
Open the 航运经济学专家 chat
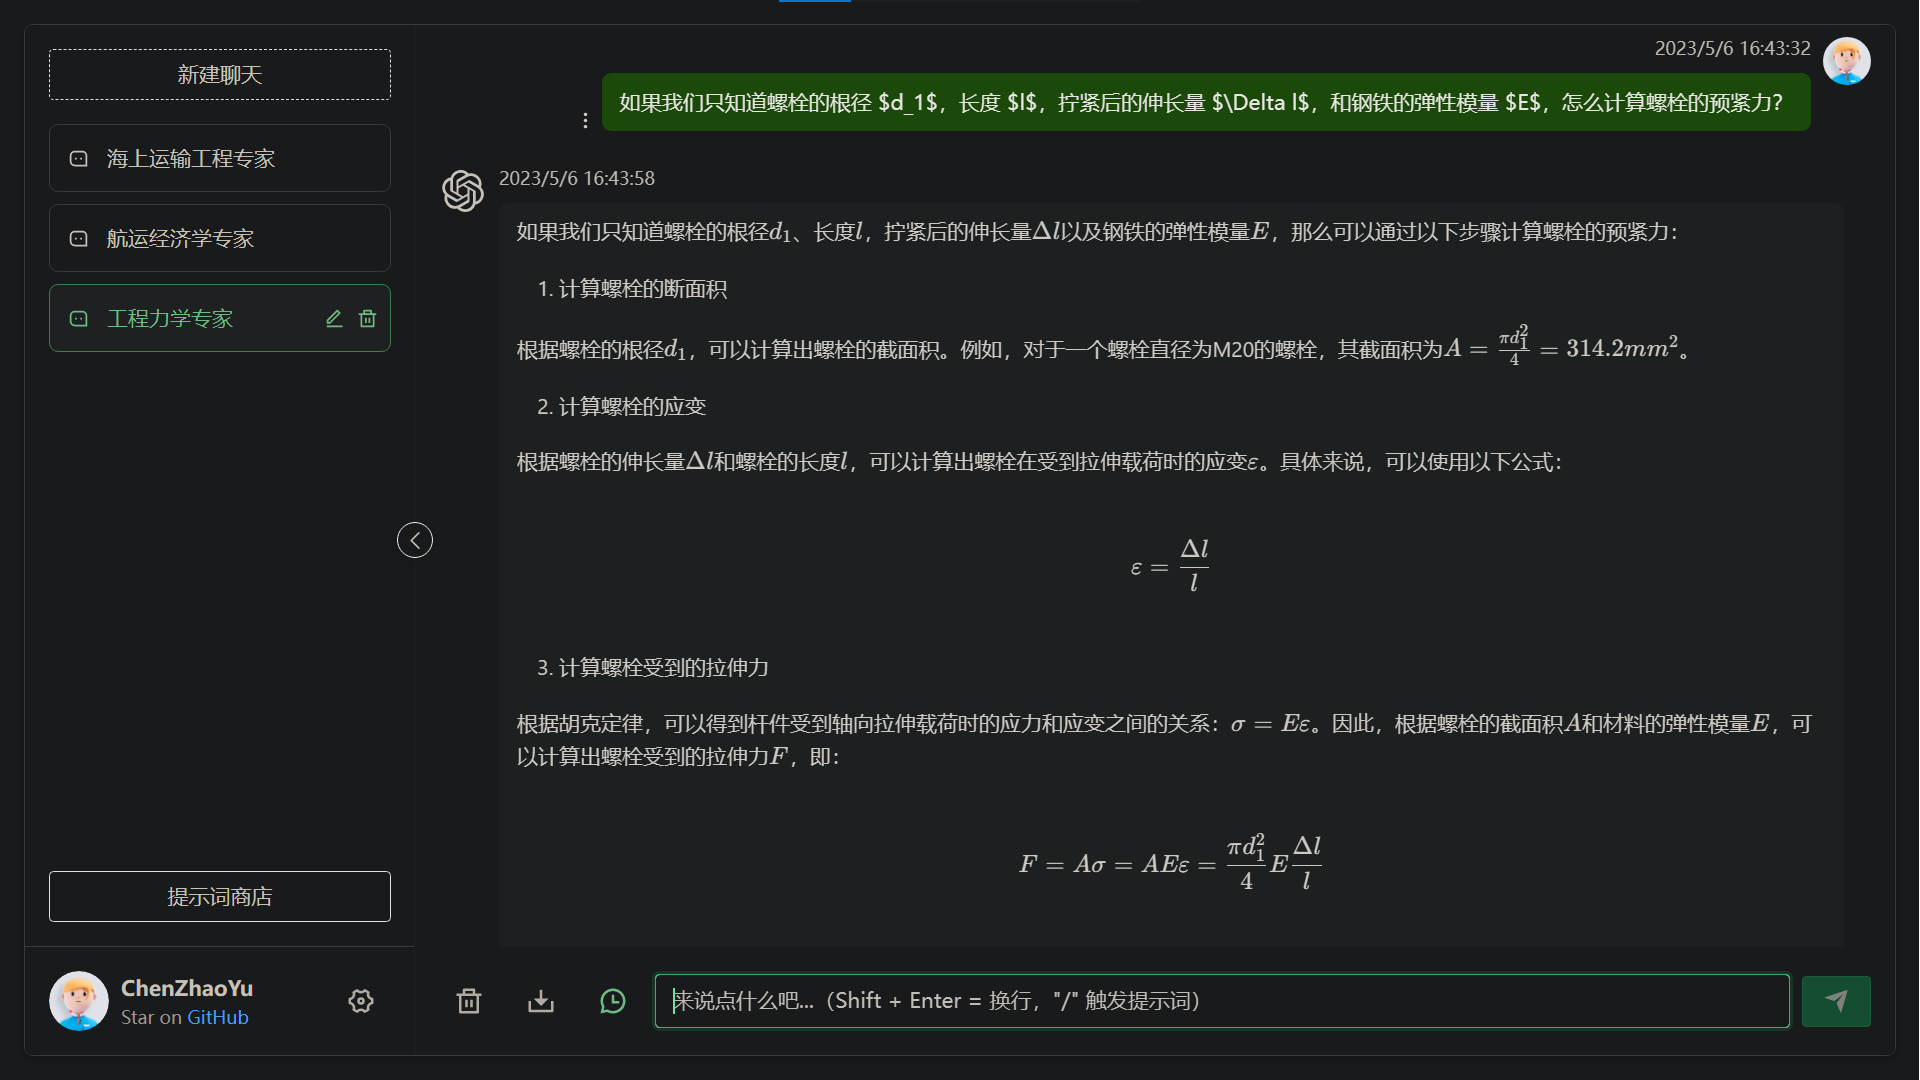[x=220, y=238]
